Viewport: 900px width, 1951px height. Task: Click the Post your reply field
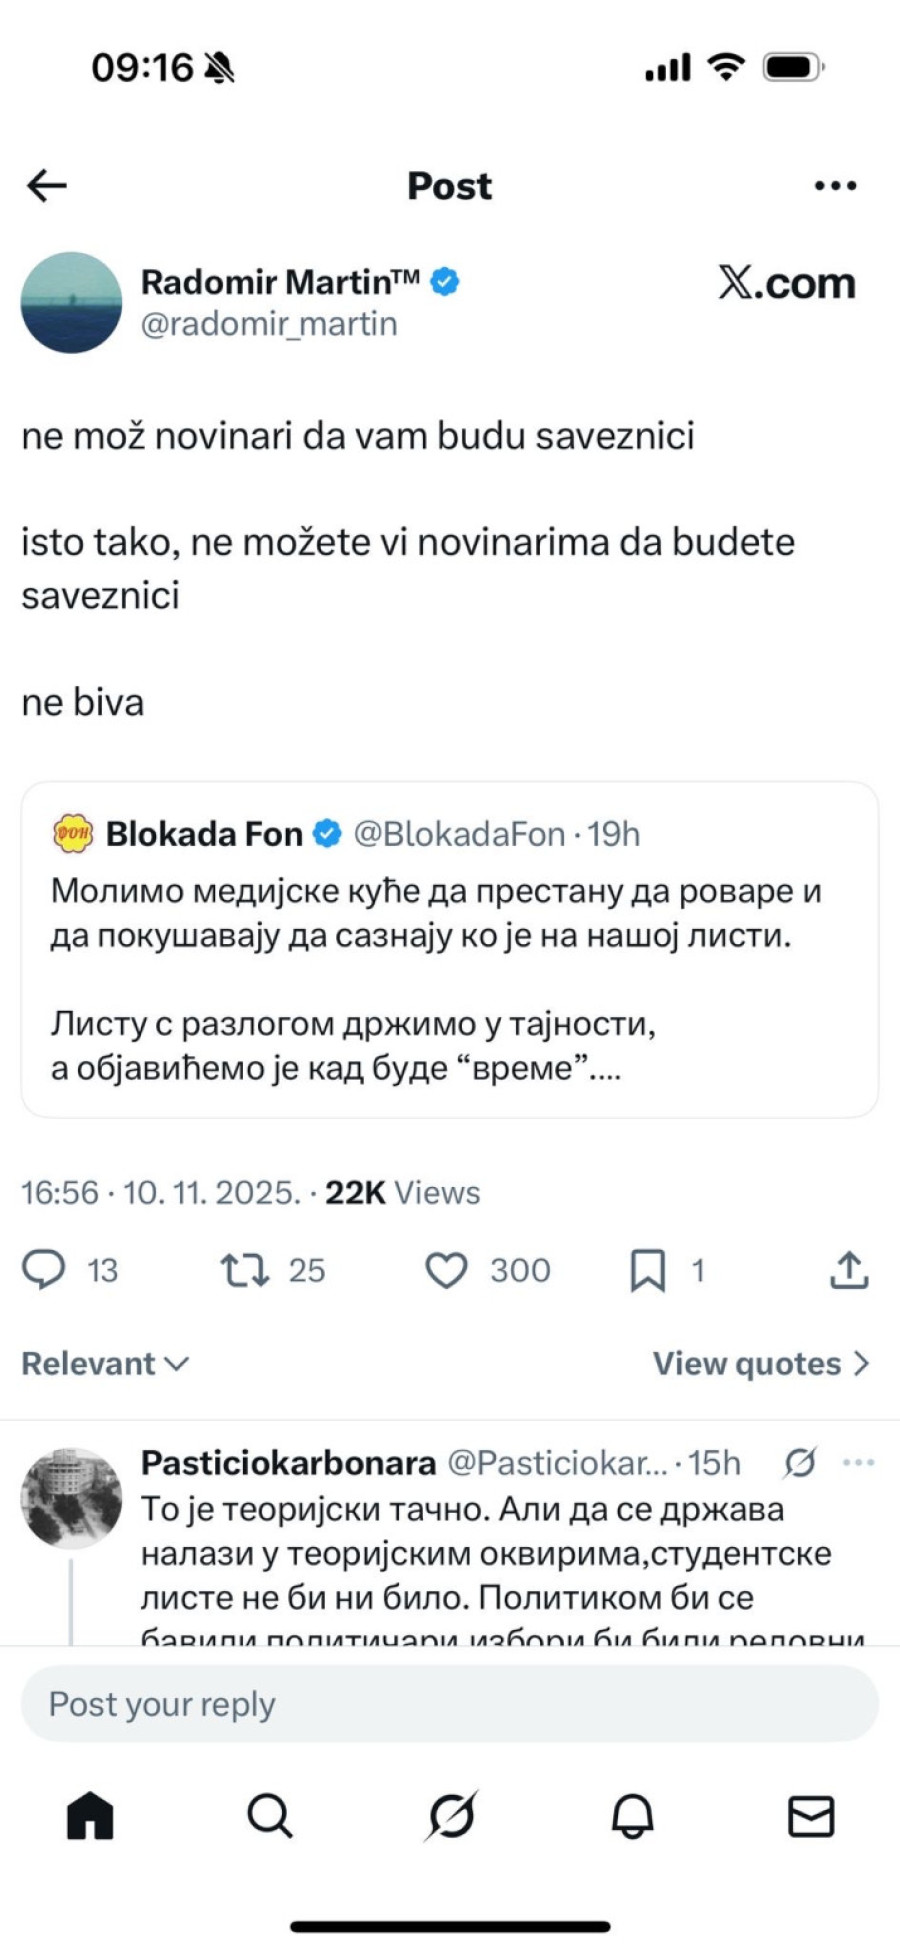450,1703
